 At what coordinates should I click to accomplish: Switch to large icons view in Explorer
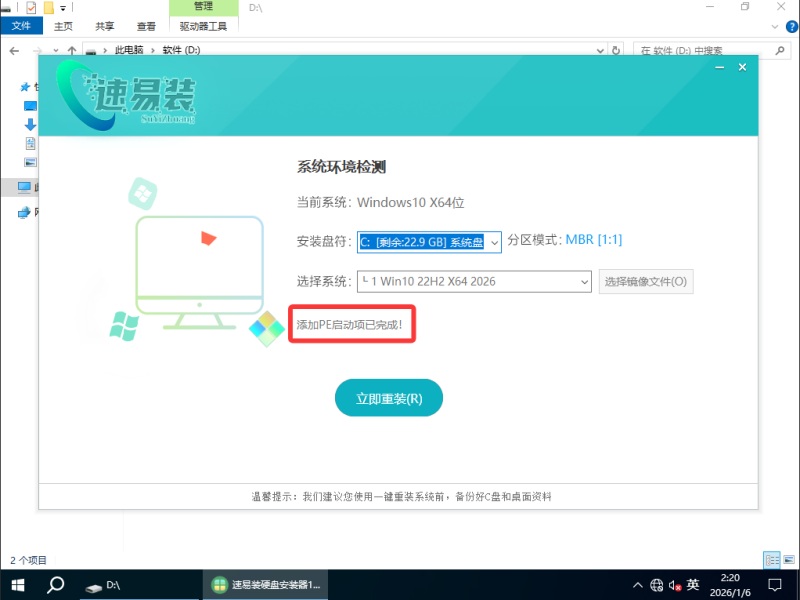787,560
